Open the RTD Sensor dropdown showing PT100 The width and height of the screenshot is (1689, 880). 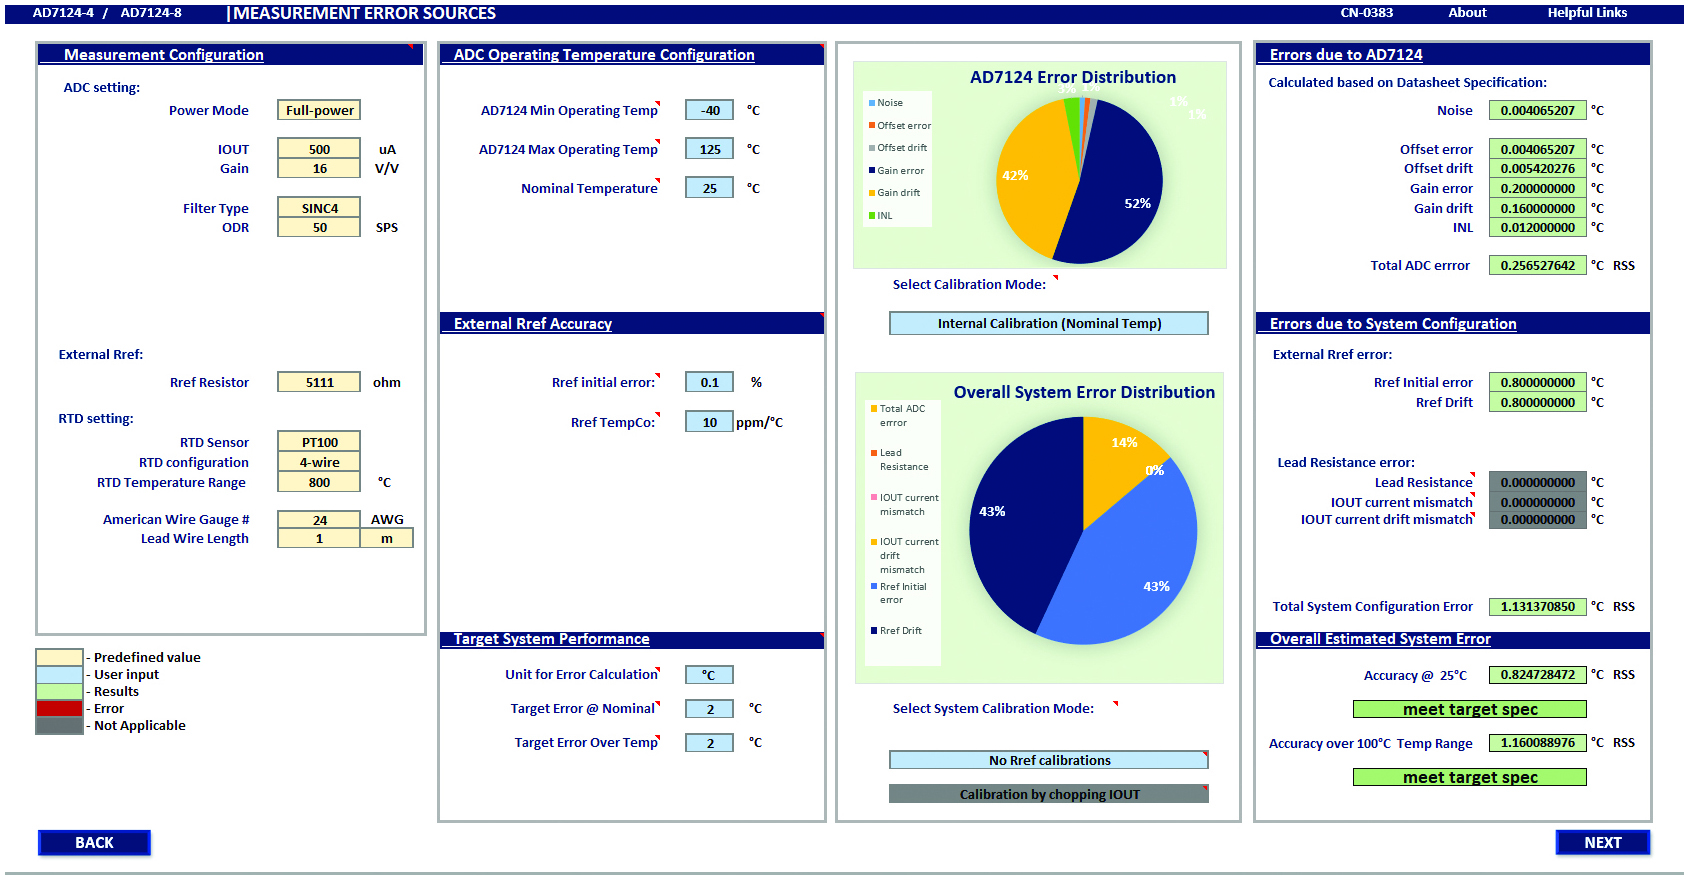pyautogui.click(x=319, y=442)
